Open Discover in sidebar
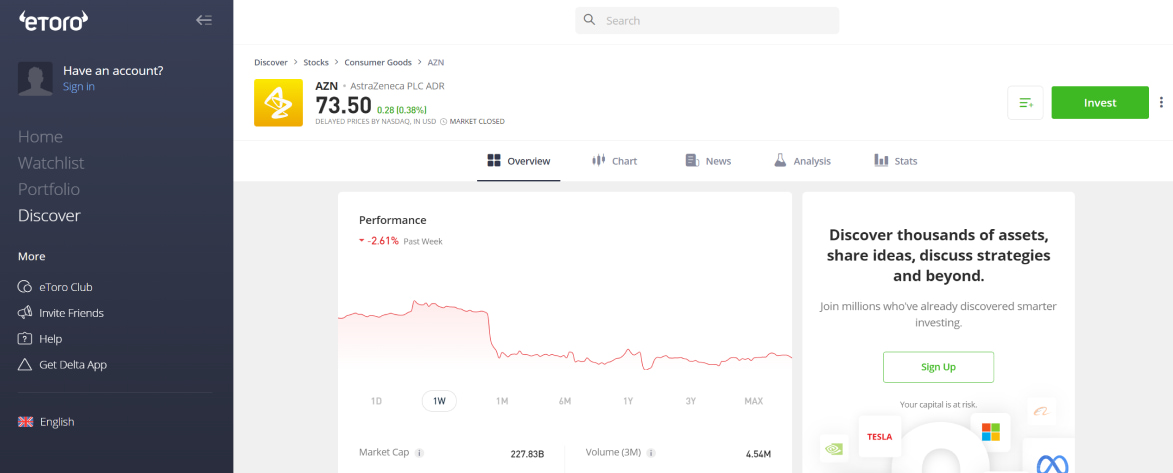 click(x=49, y=216)
